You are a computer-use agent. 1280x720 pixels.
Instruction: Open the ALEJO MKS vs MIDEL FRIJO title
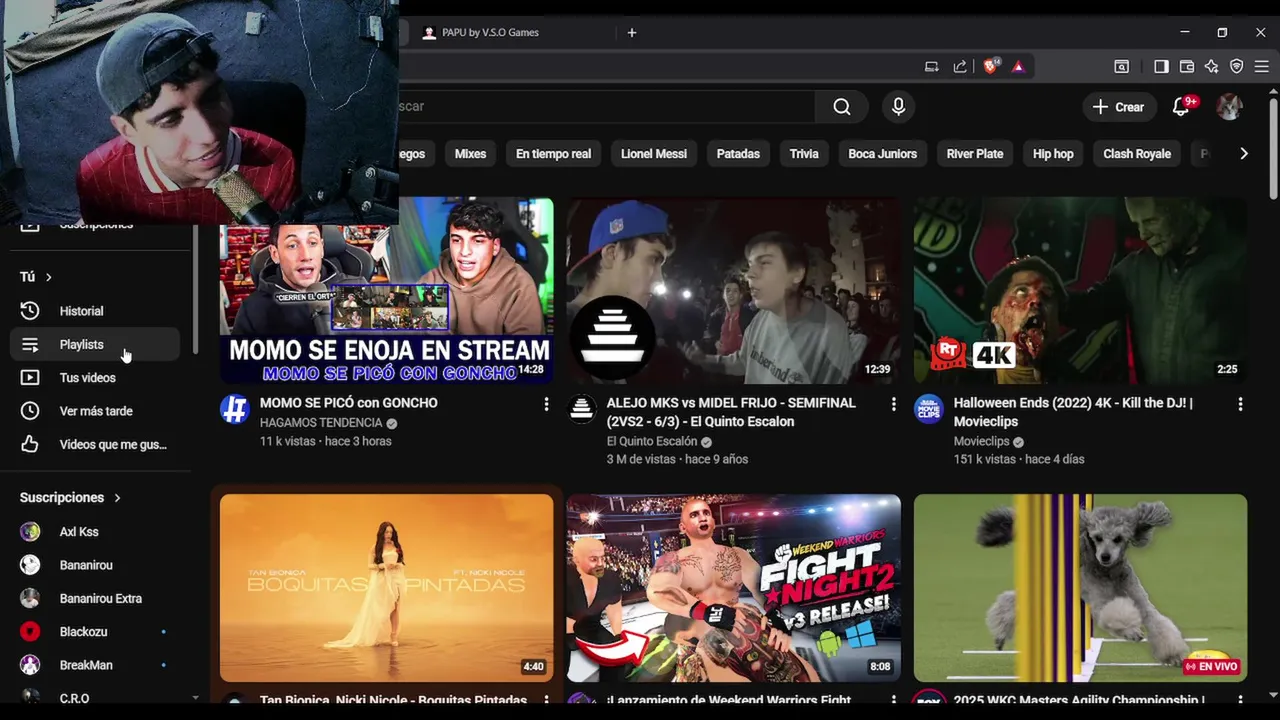coord(731,412)
